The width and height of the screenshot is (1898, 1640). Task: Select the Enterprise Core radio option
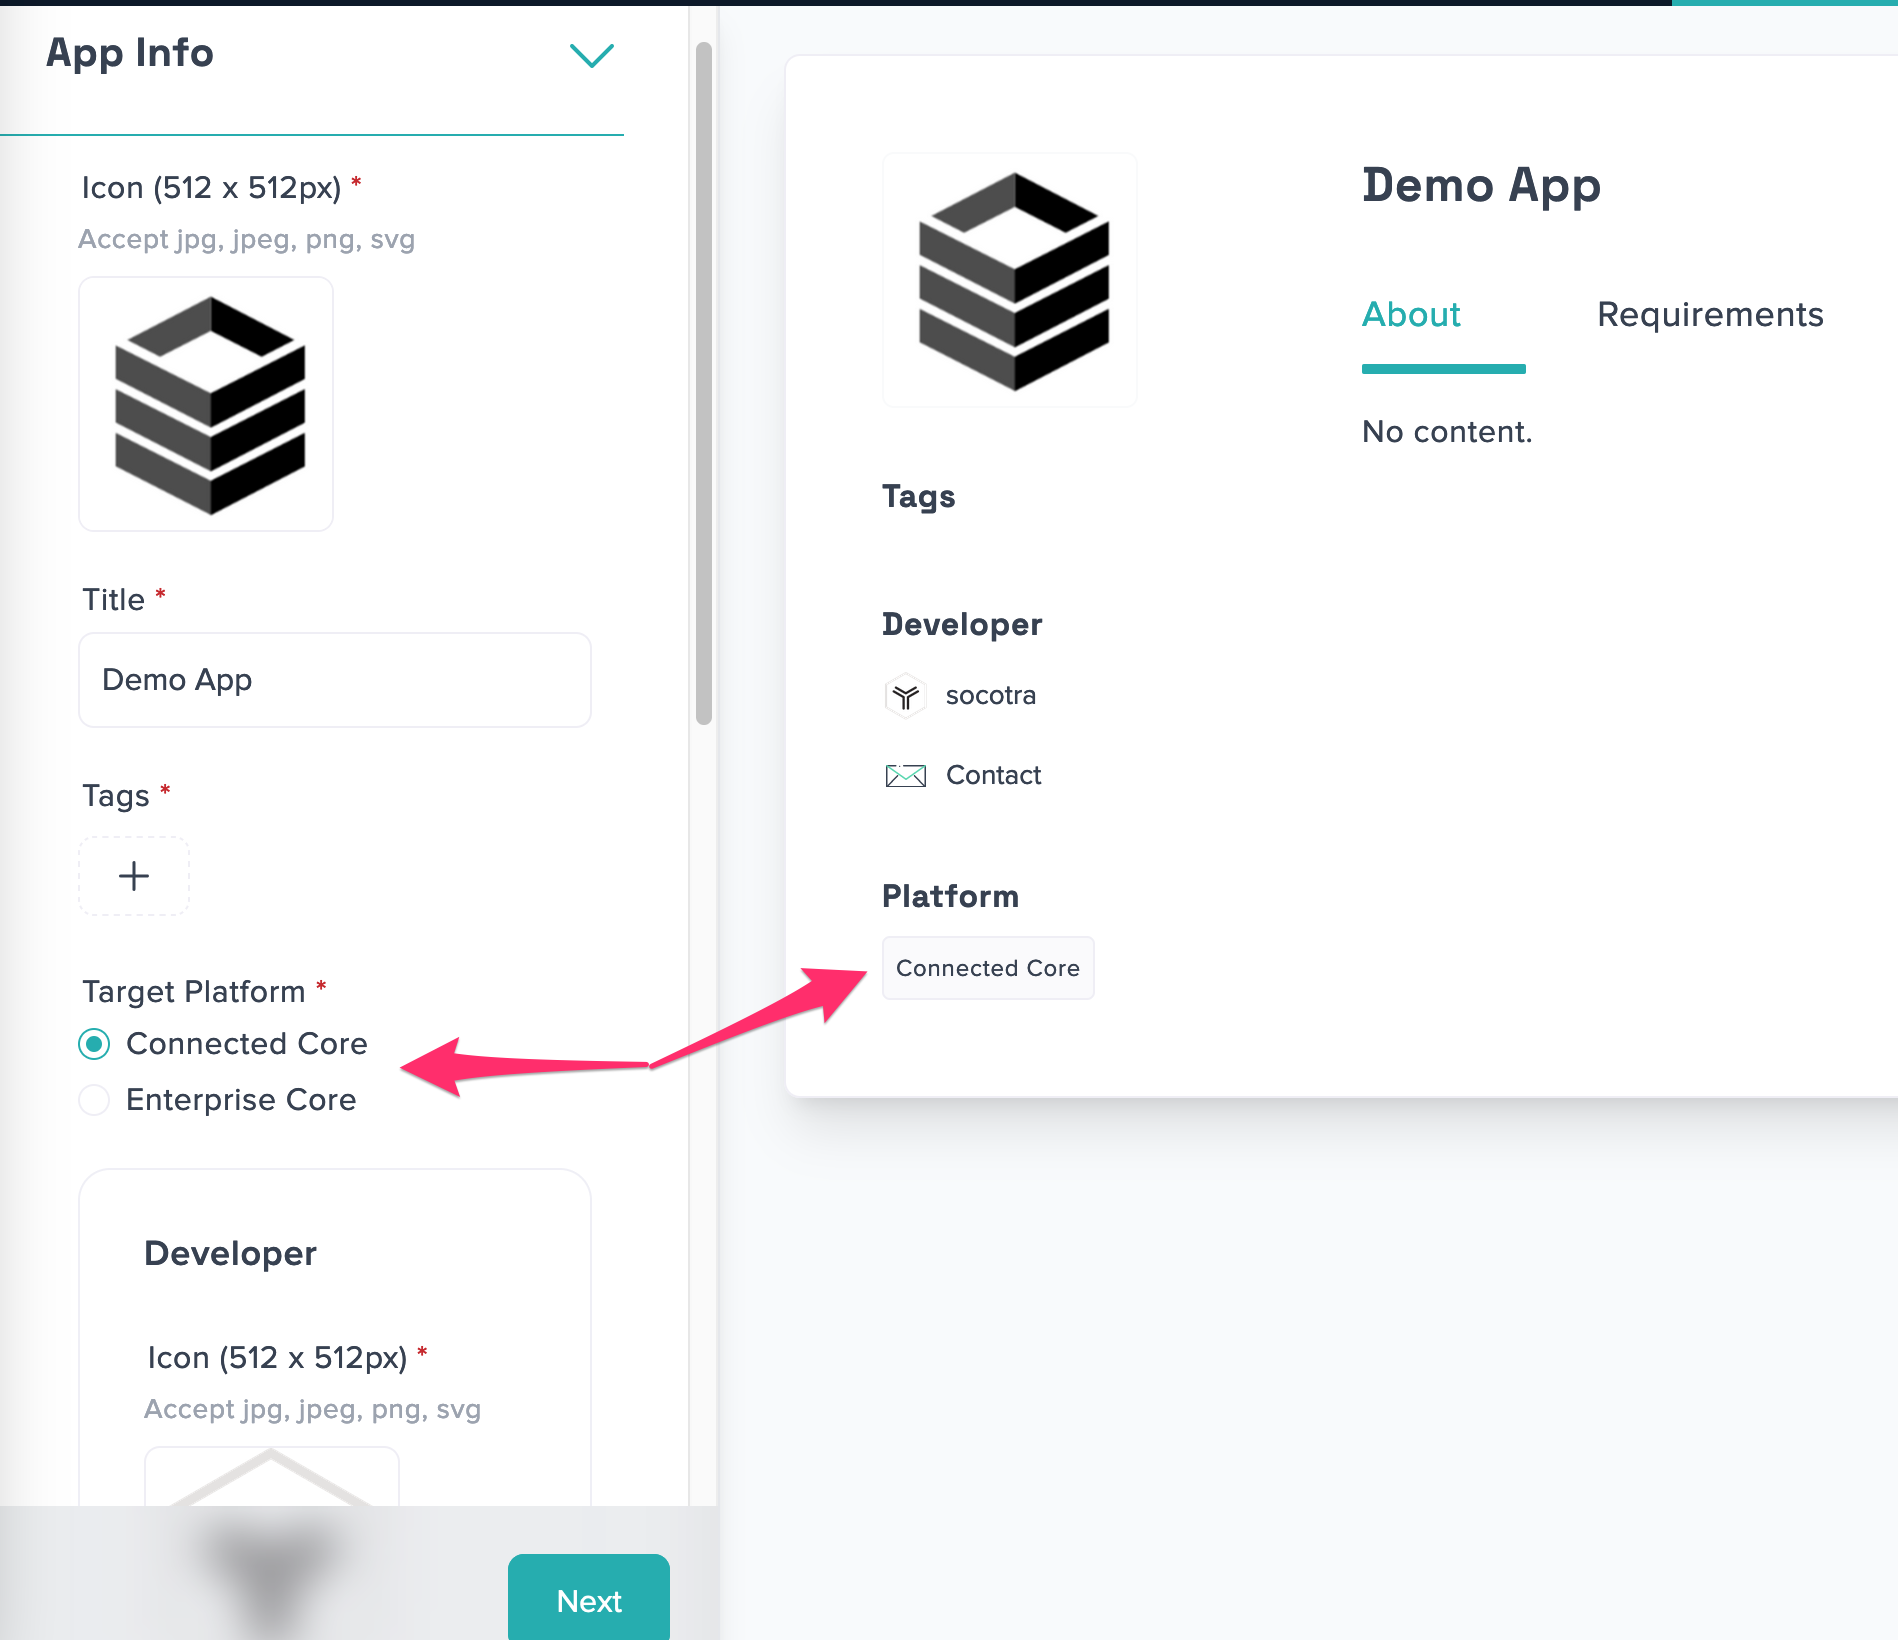tap(94, 1100)
